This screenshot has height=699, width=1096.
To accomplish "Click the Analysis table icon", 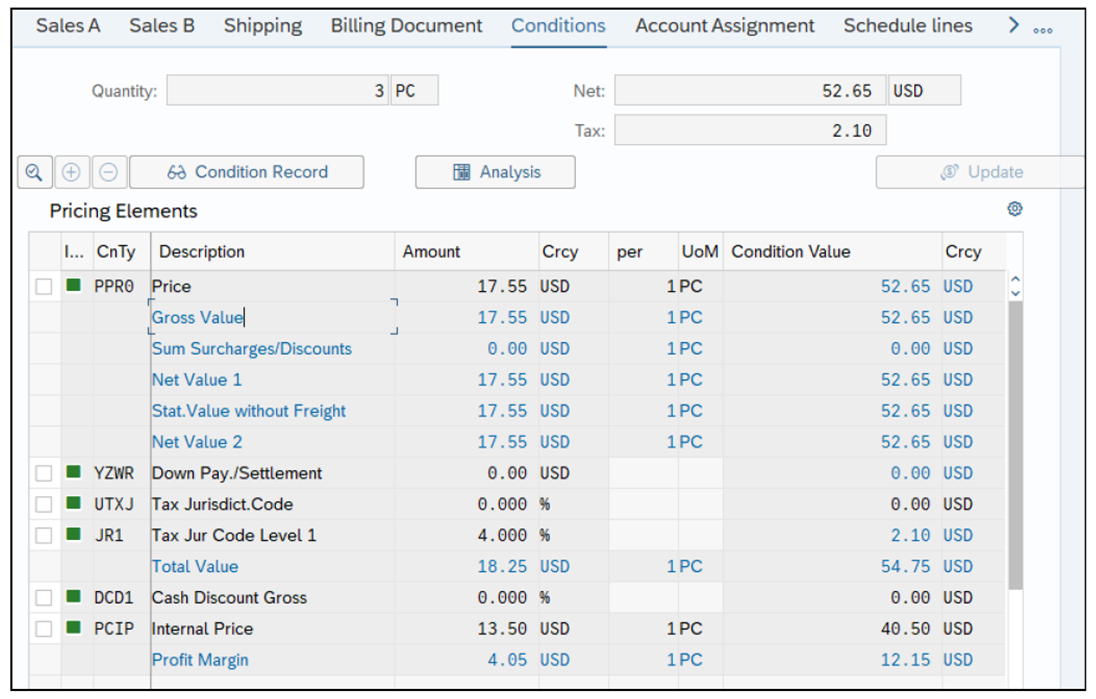I will [460, 172].
